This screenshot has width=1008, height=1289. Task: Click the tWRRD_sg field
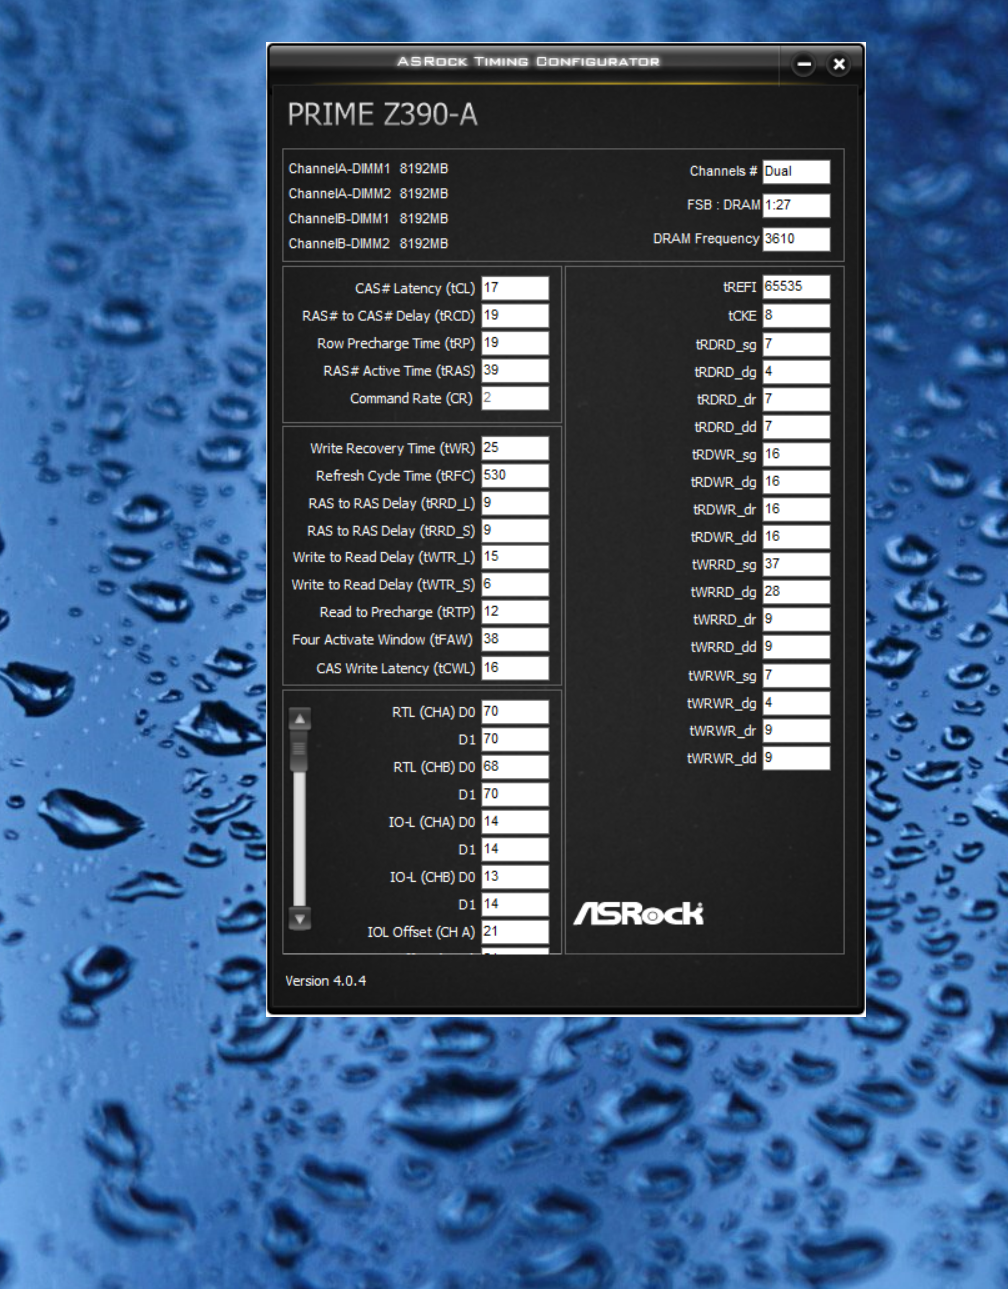pyautogui.click(x=796, y=565)
